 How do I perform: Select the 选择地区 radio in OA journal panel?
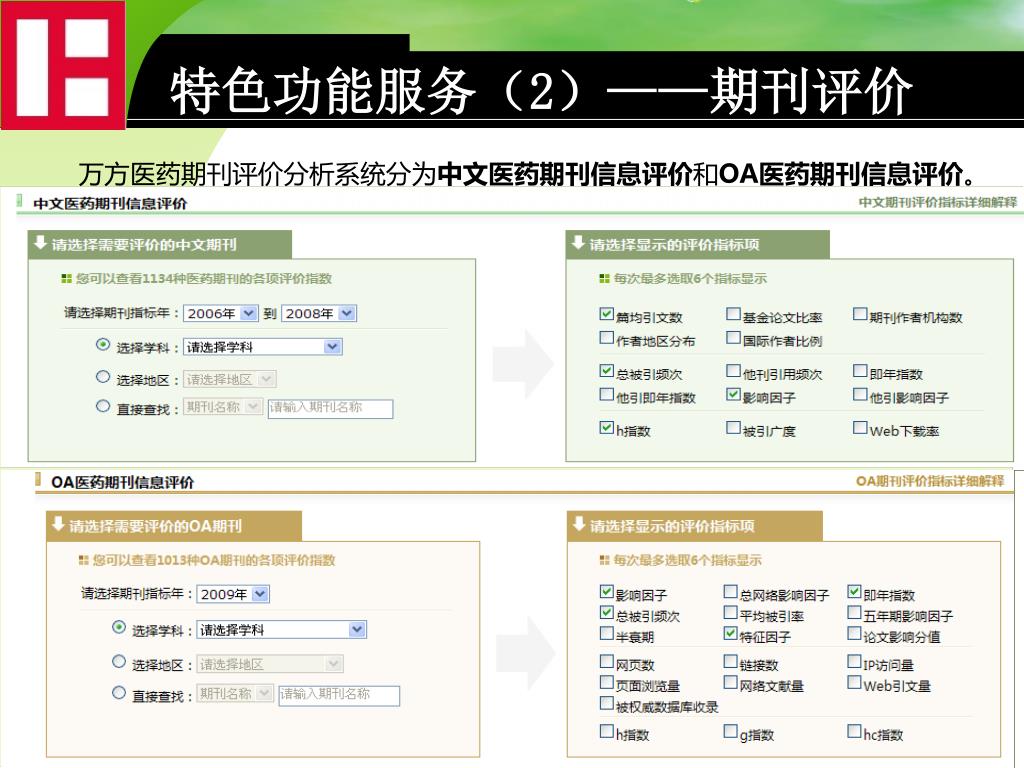click(119, 662)
